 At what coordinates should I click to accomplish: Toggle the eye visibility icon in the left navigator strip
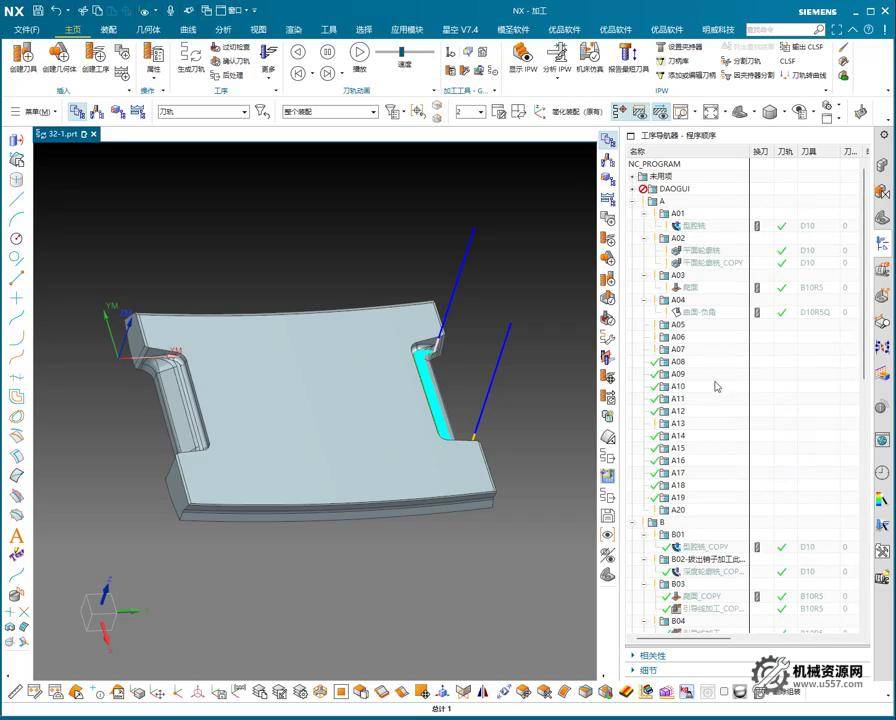(607, 535)
